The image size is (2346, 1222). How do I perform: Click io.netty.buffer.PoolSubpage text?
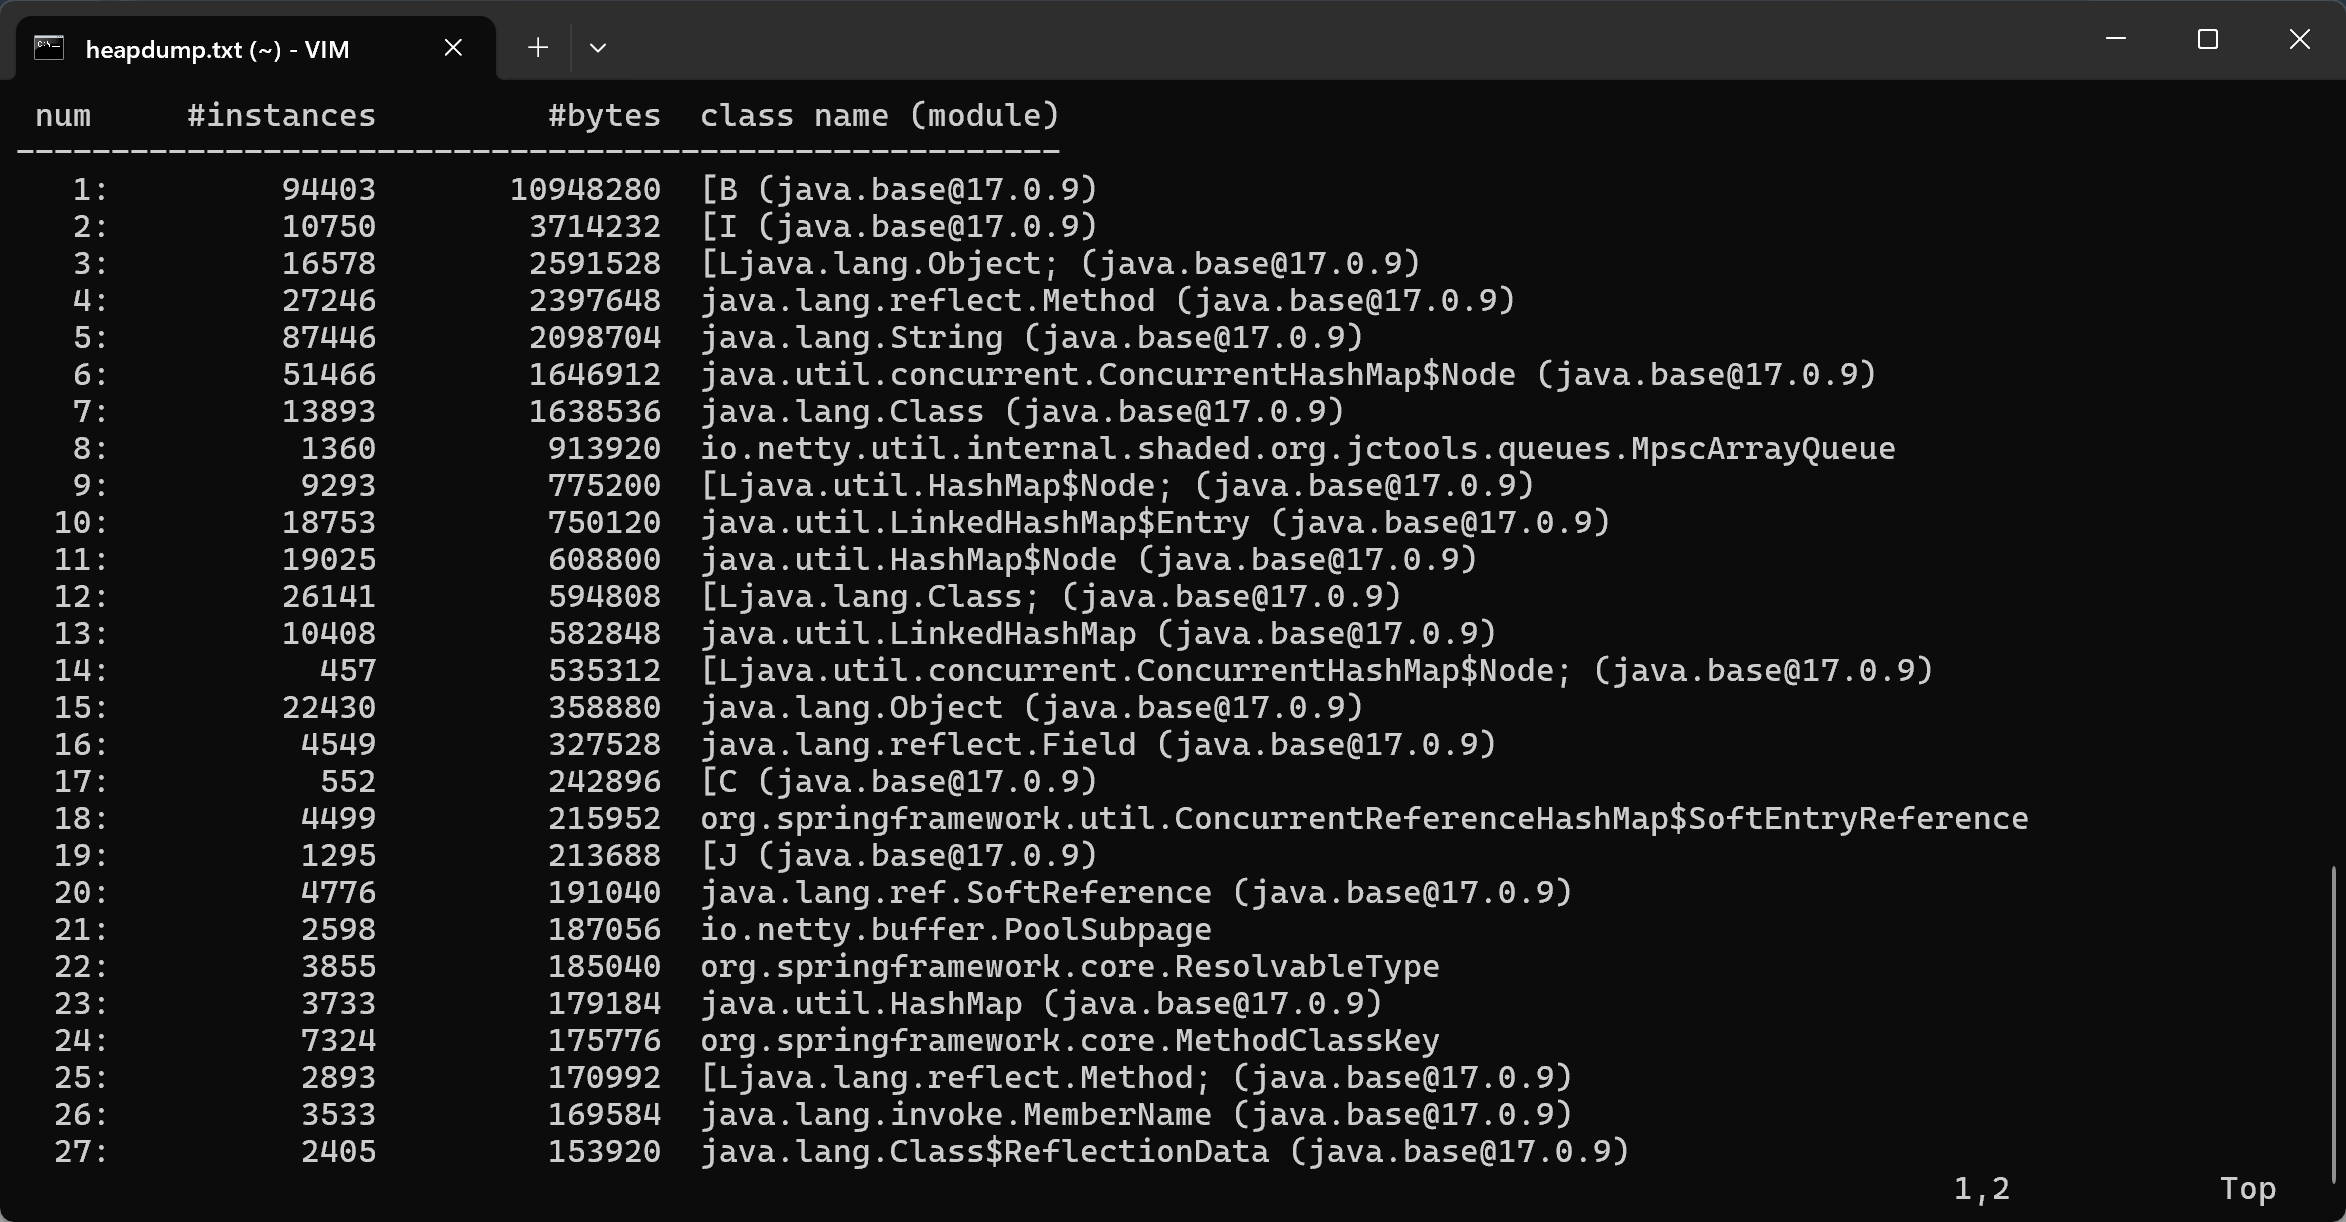(x=955, y=930)
